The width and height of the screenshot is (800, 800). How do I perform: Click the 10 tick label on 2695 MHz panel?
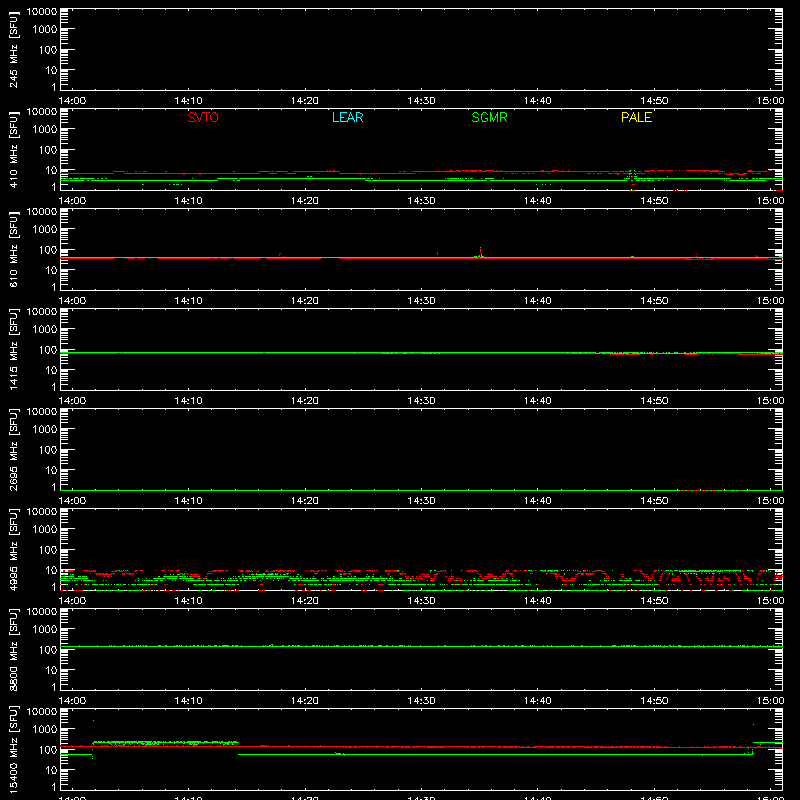(x=51, y=470)
